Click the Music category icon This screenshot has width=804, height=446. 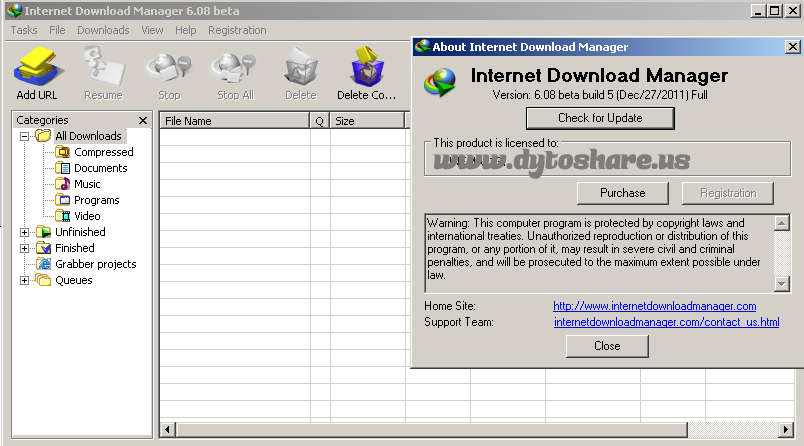(63, 184)
